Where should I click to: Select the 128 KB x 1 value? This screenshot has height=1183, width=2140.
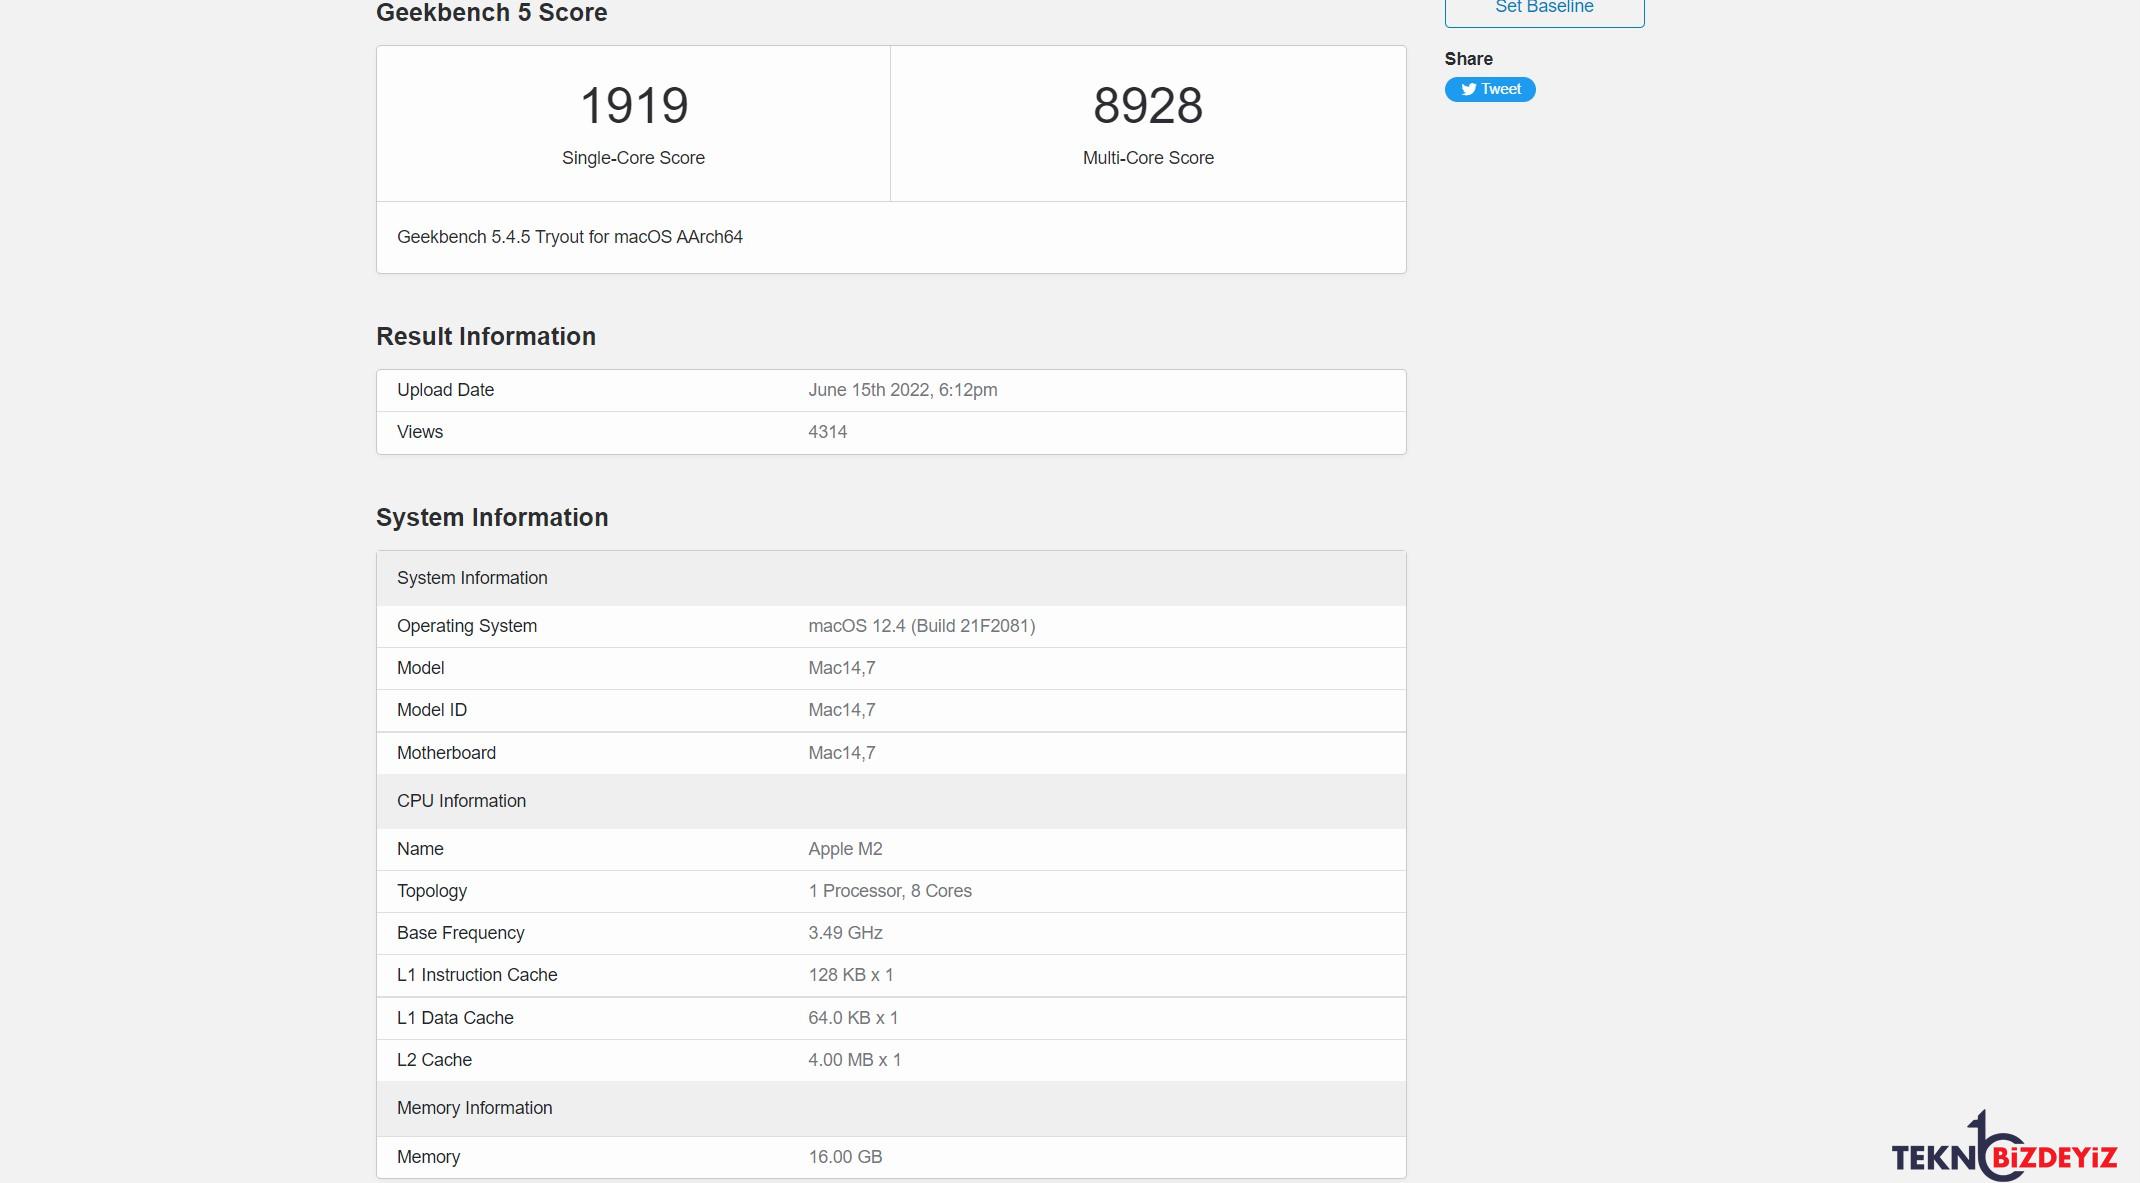[851, 975]
